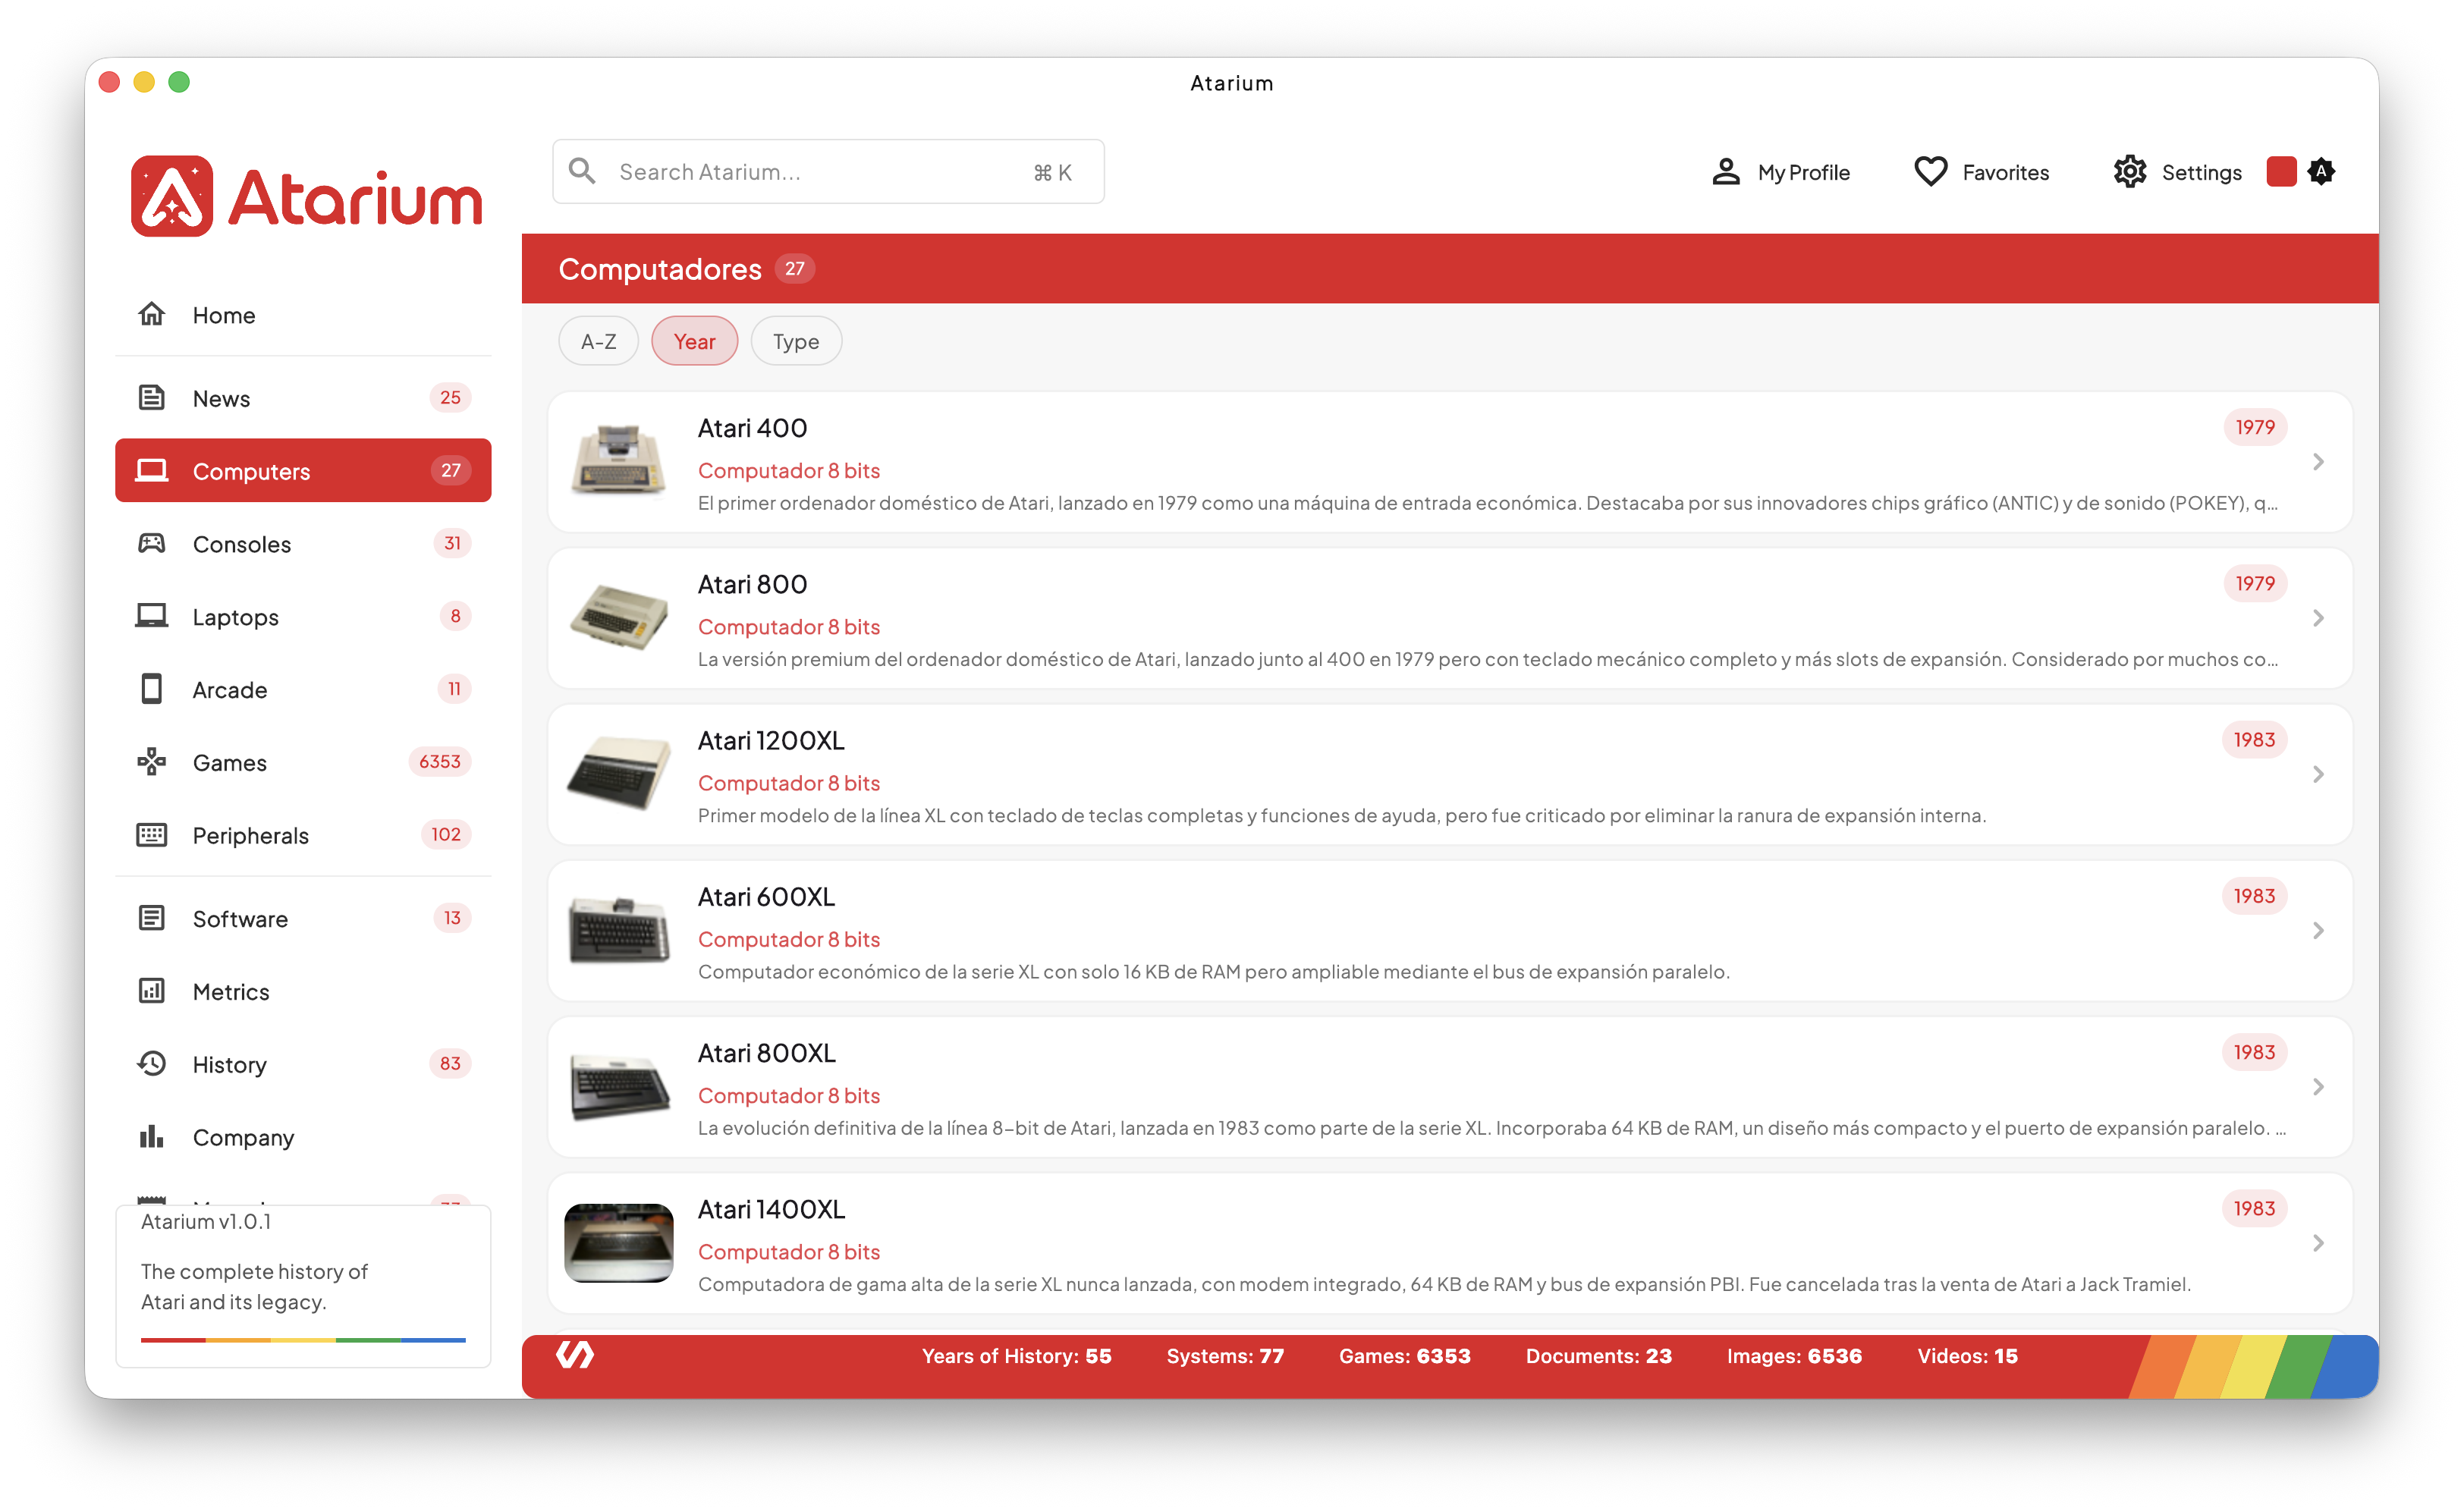The width and height of the screenshot is (2464, 1511).
Task: Sort computers by A-Z
Action: tap(598, 341)
